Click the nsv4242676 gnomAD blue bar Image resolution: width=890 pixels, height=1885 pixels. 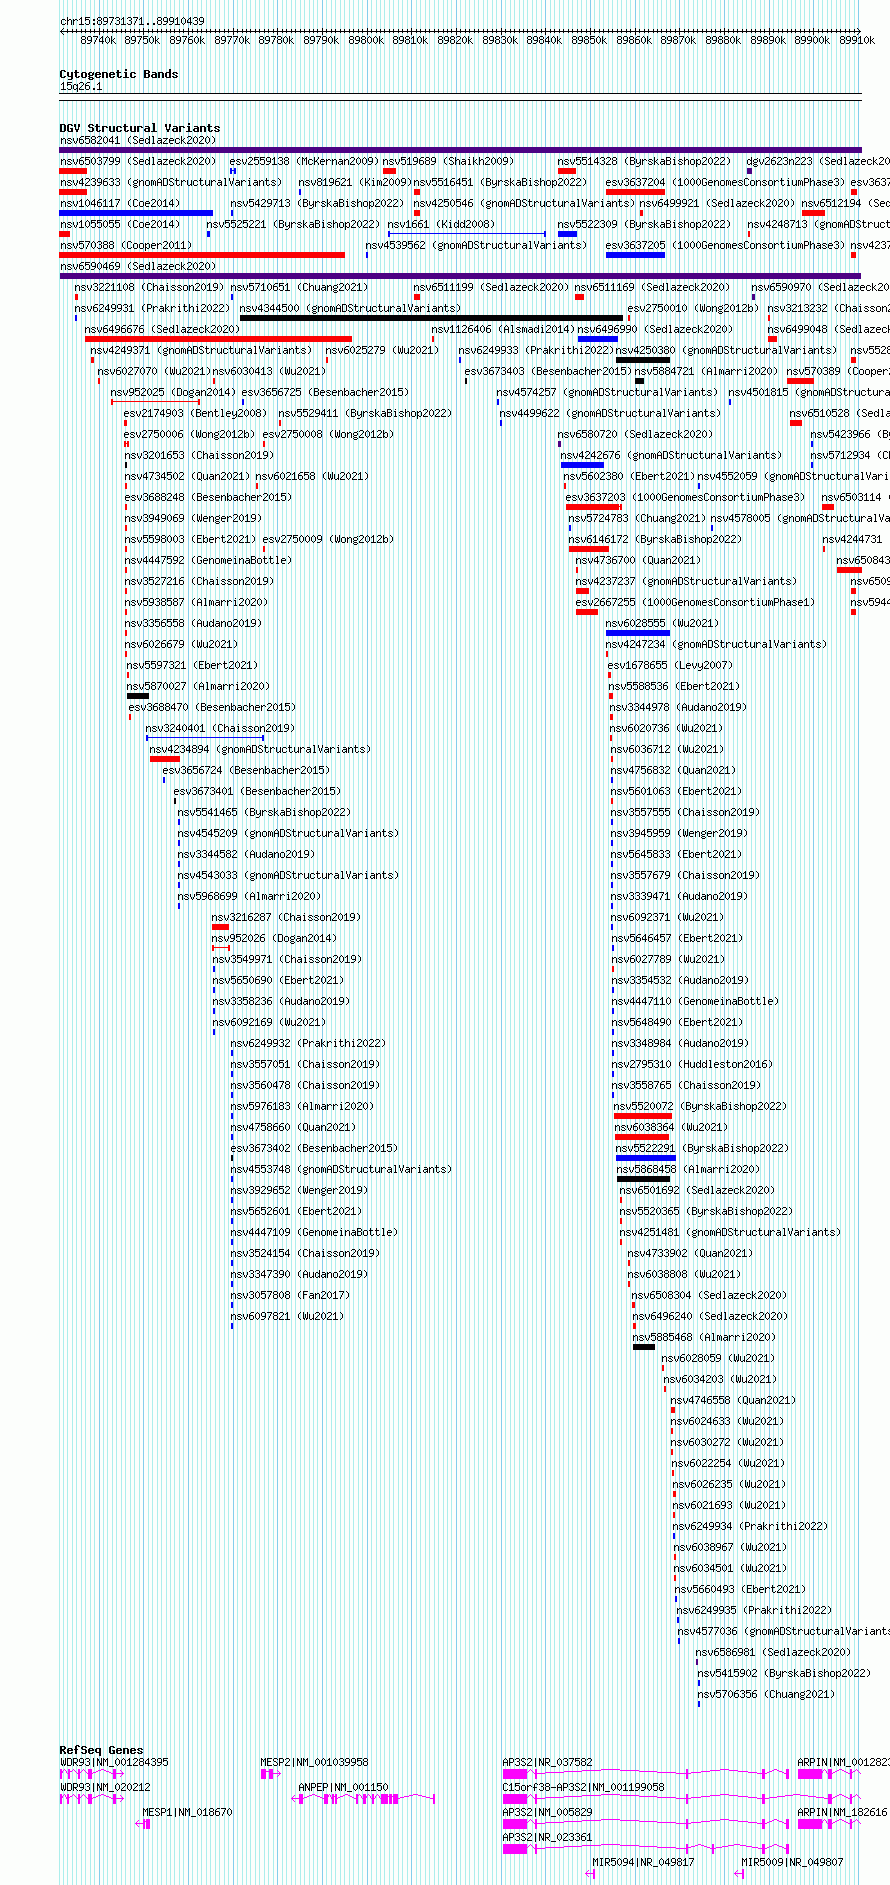click(x=582, y=465)
